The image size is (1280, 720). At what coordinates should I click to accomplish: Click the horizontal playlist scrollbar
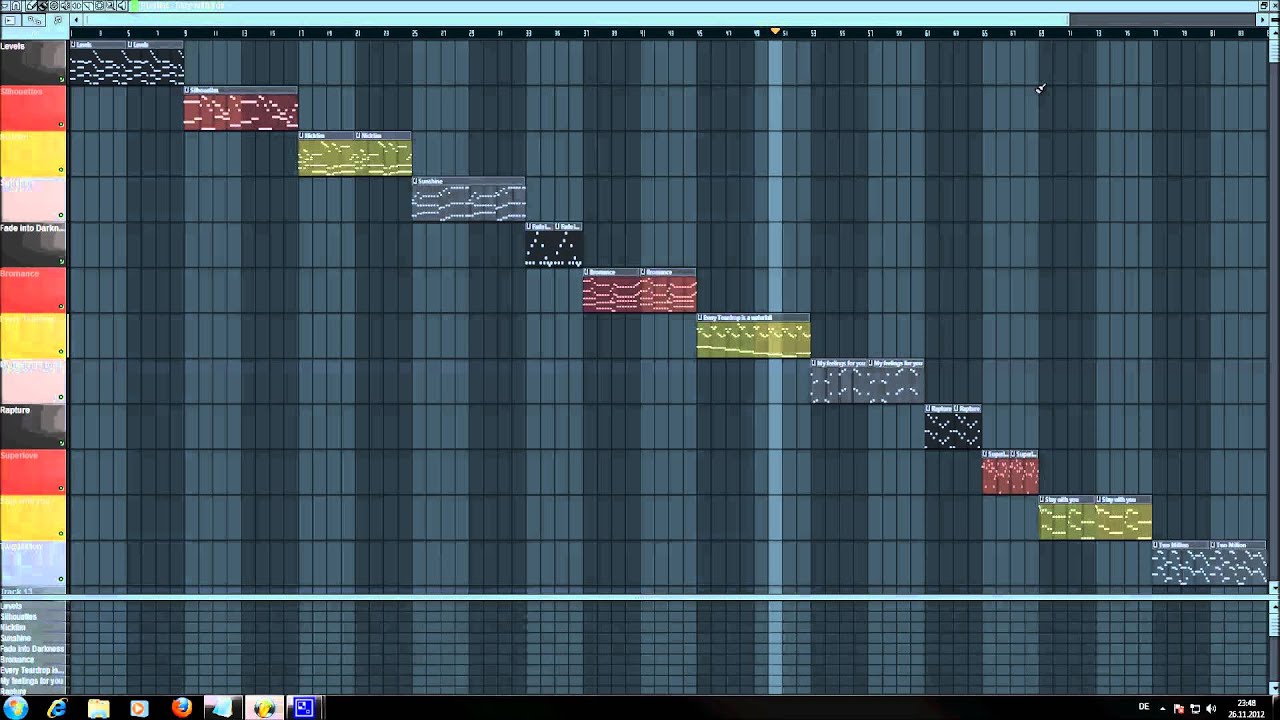tap(576, 20)
